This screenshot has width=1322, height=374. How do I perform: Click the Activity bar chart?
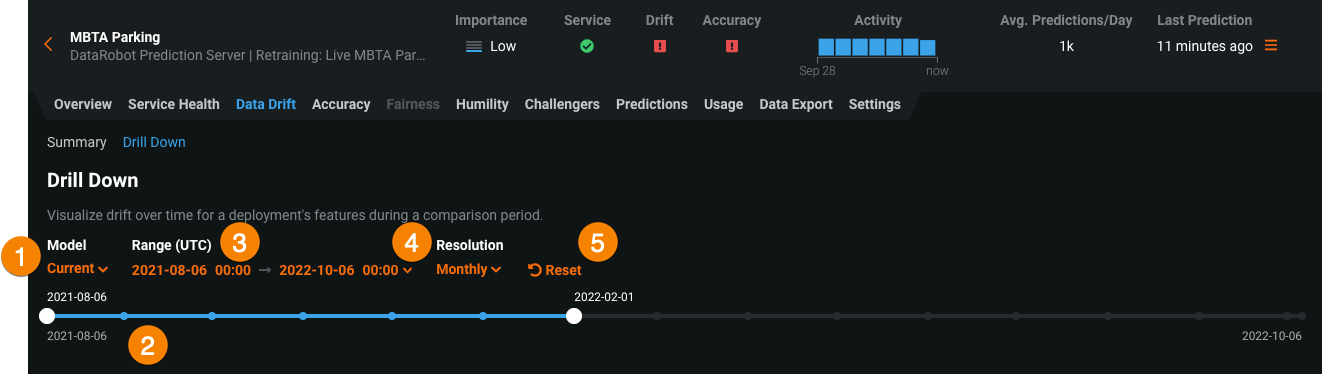877,47
